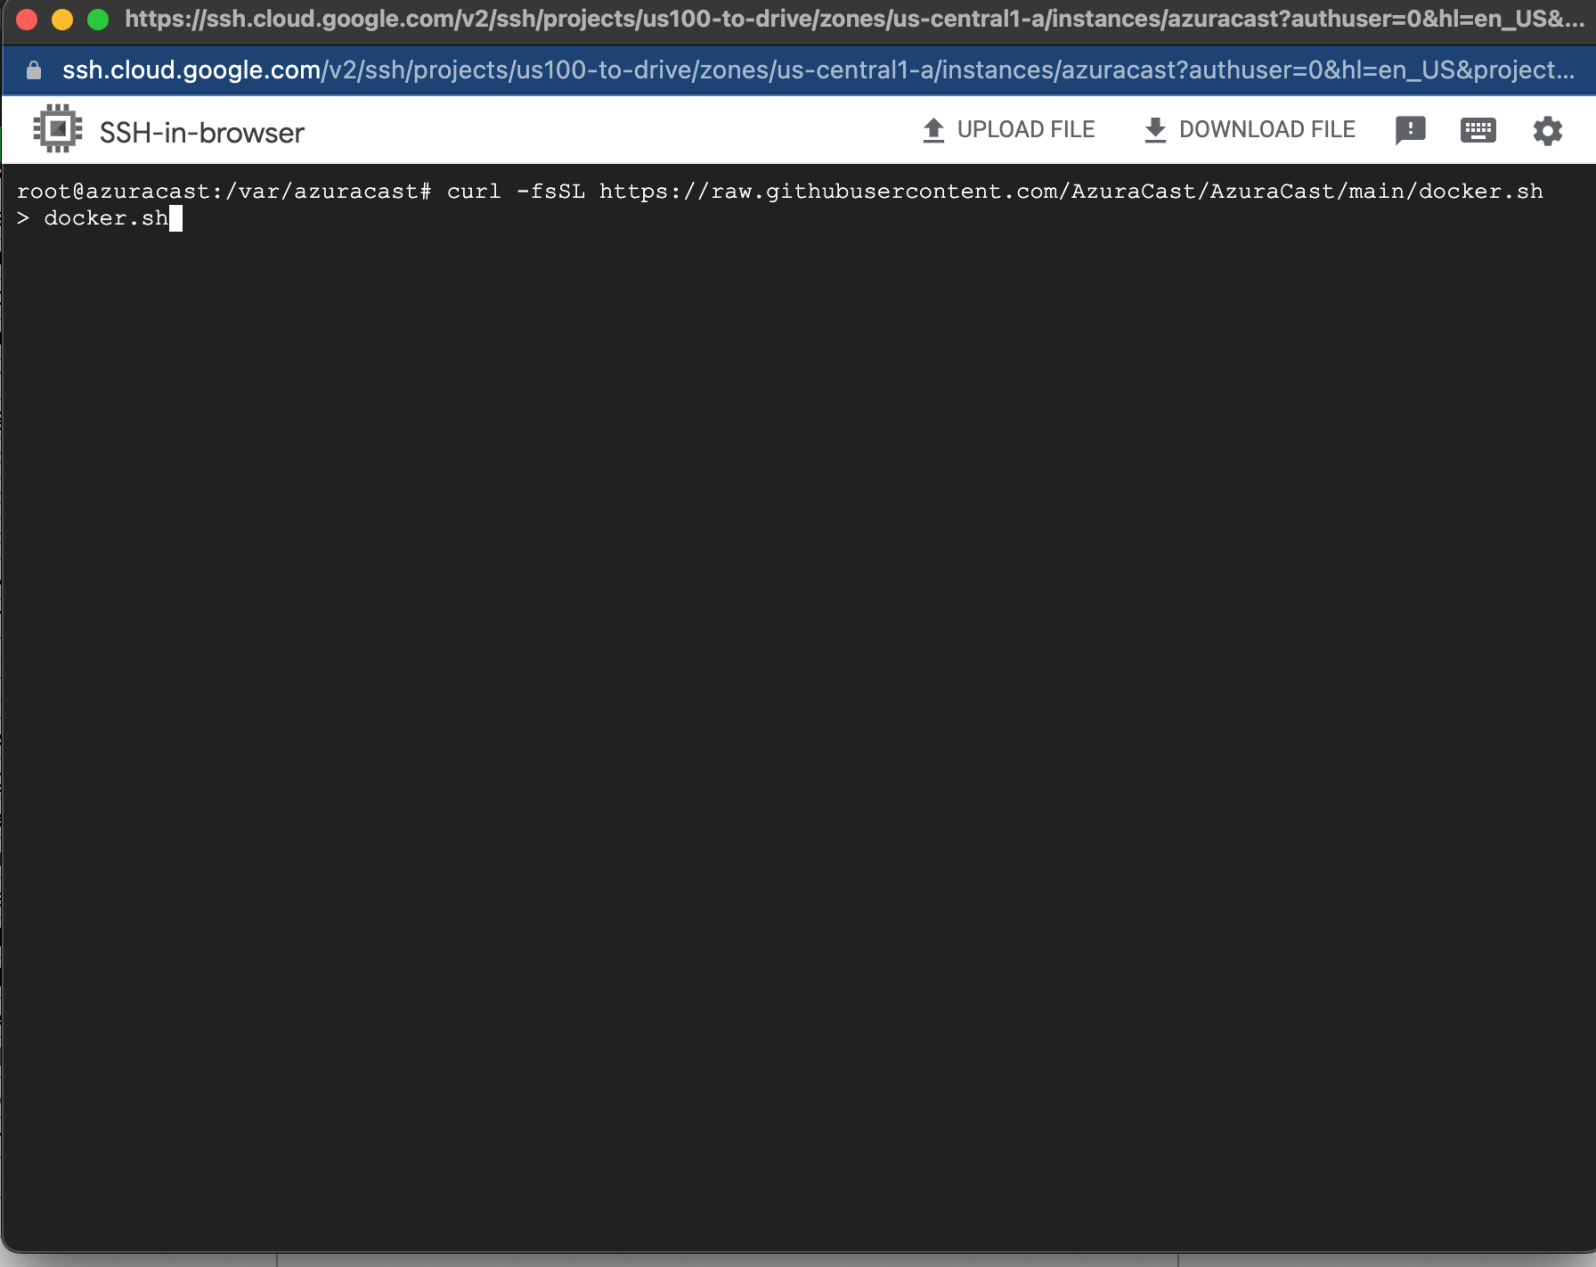Click the docker.sh text on the second line

tap(106, 218)
